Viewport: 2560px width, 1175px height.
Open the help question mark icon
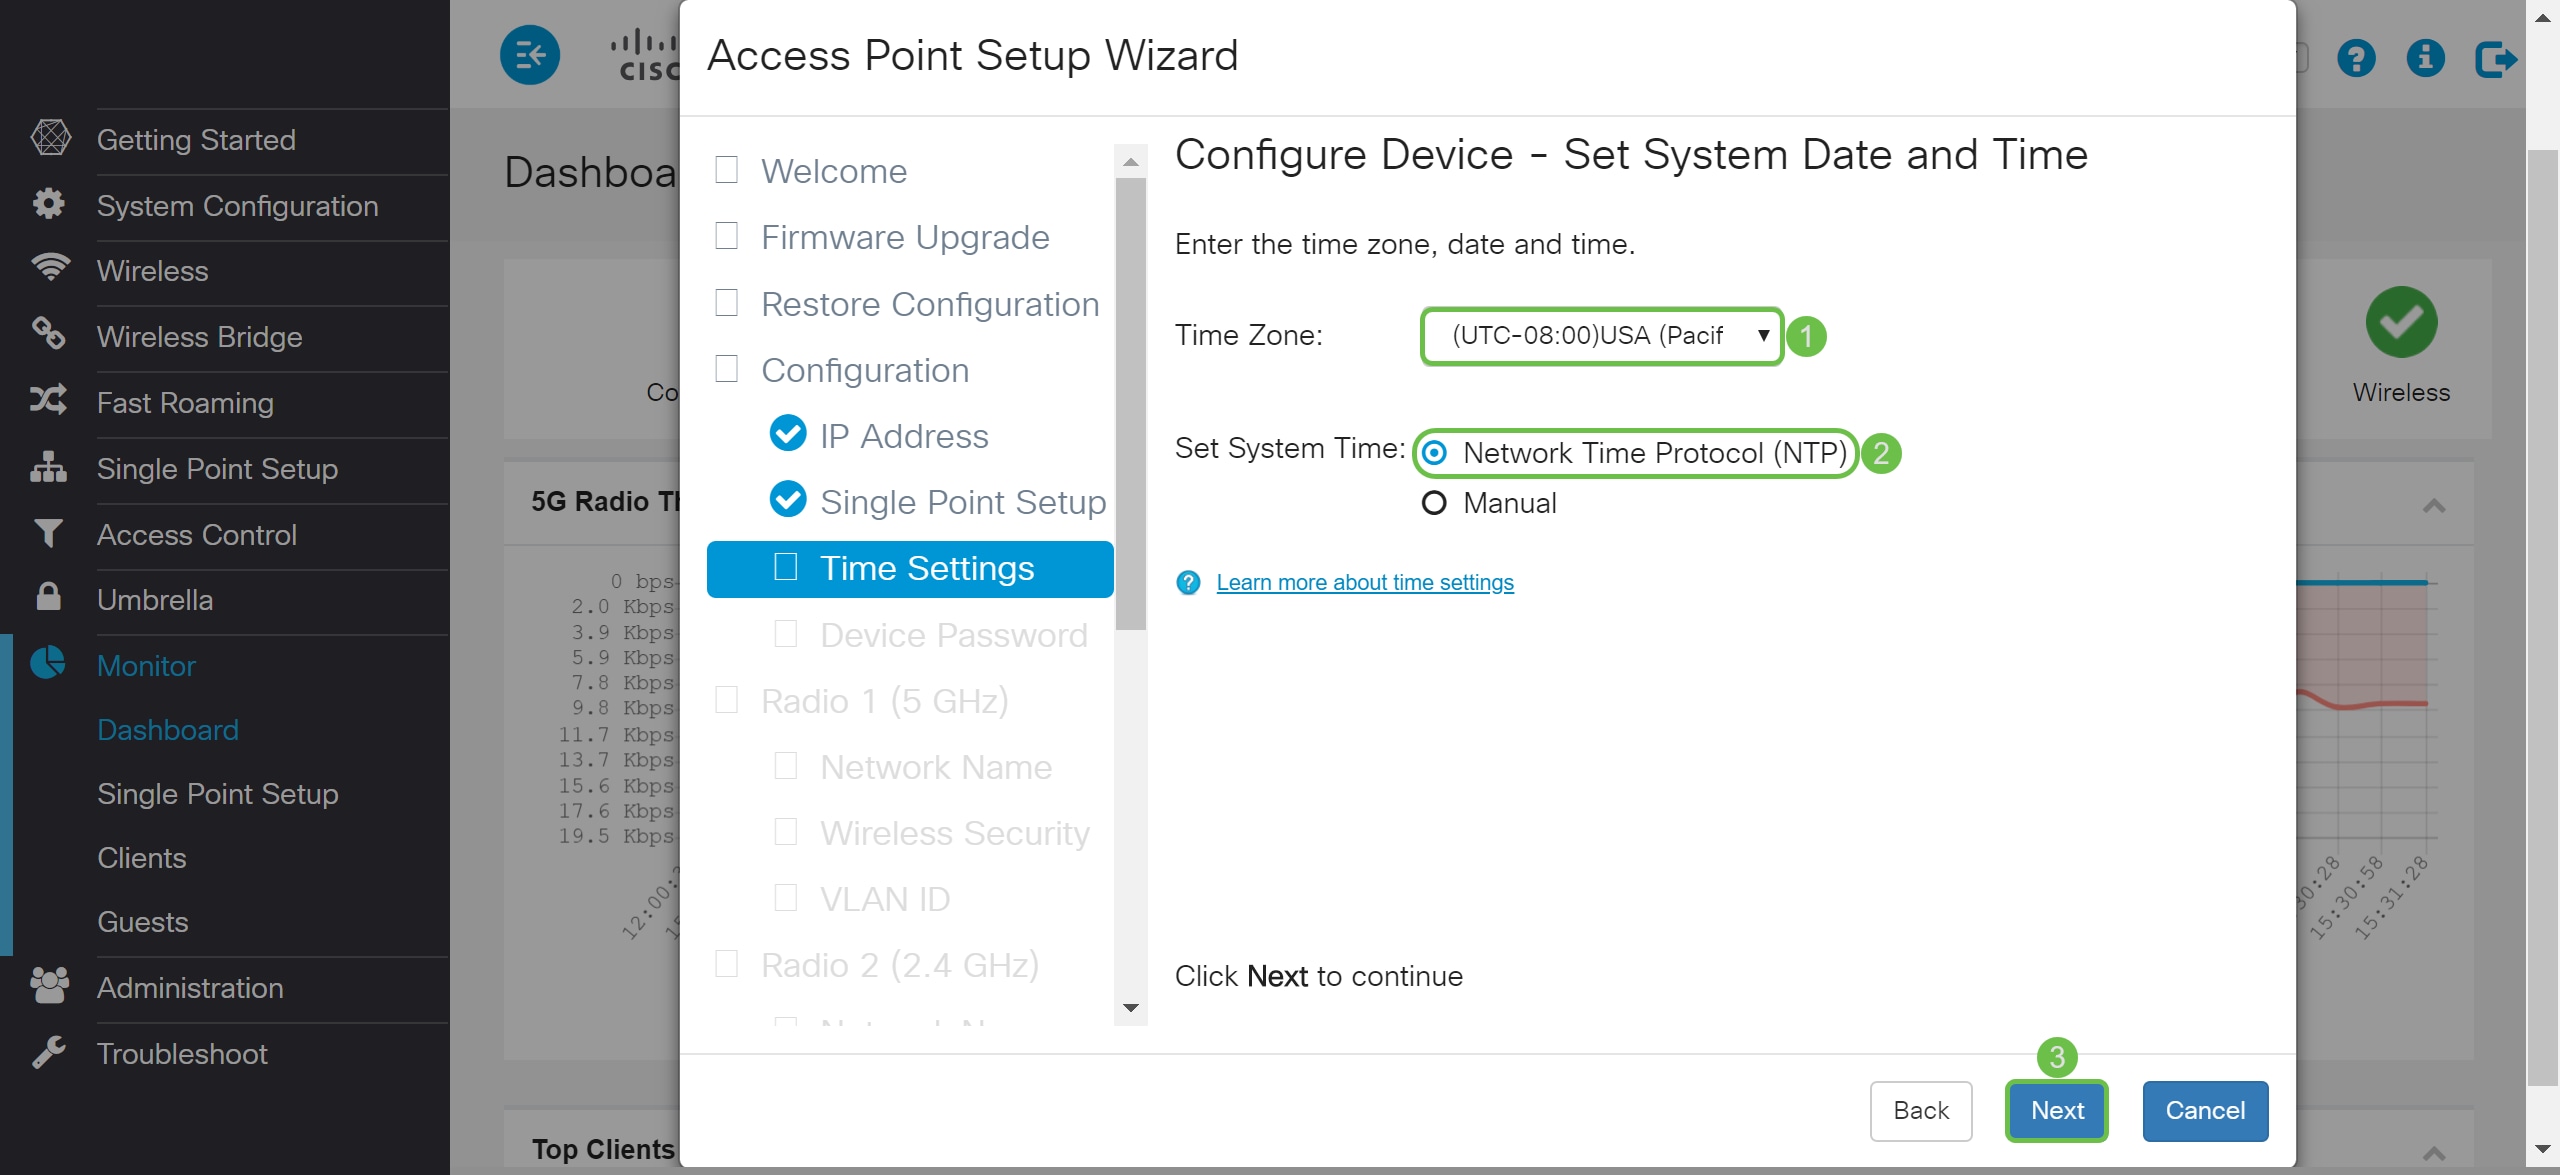pos(2356,58)
